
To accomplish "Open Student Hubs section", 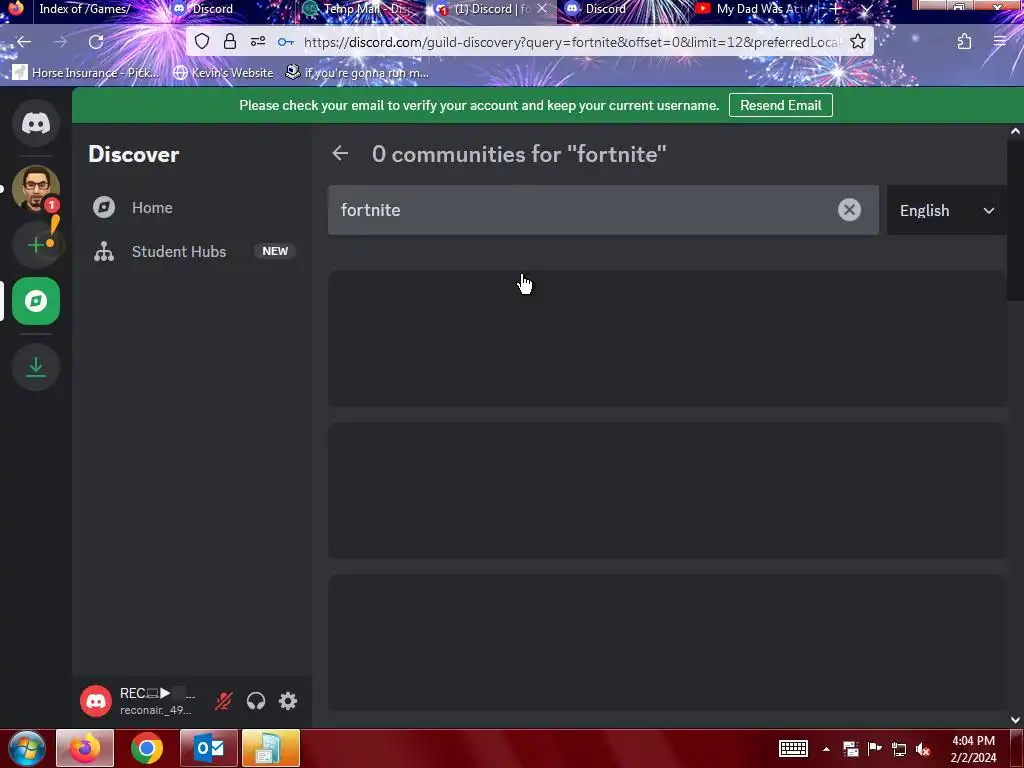I will coord(192,251).
